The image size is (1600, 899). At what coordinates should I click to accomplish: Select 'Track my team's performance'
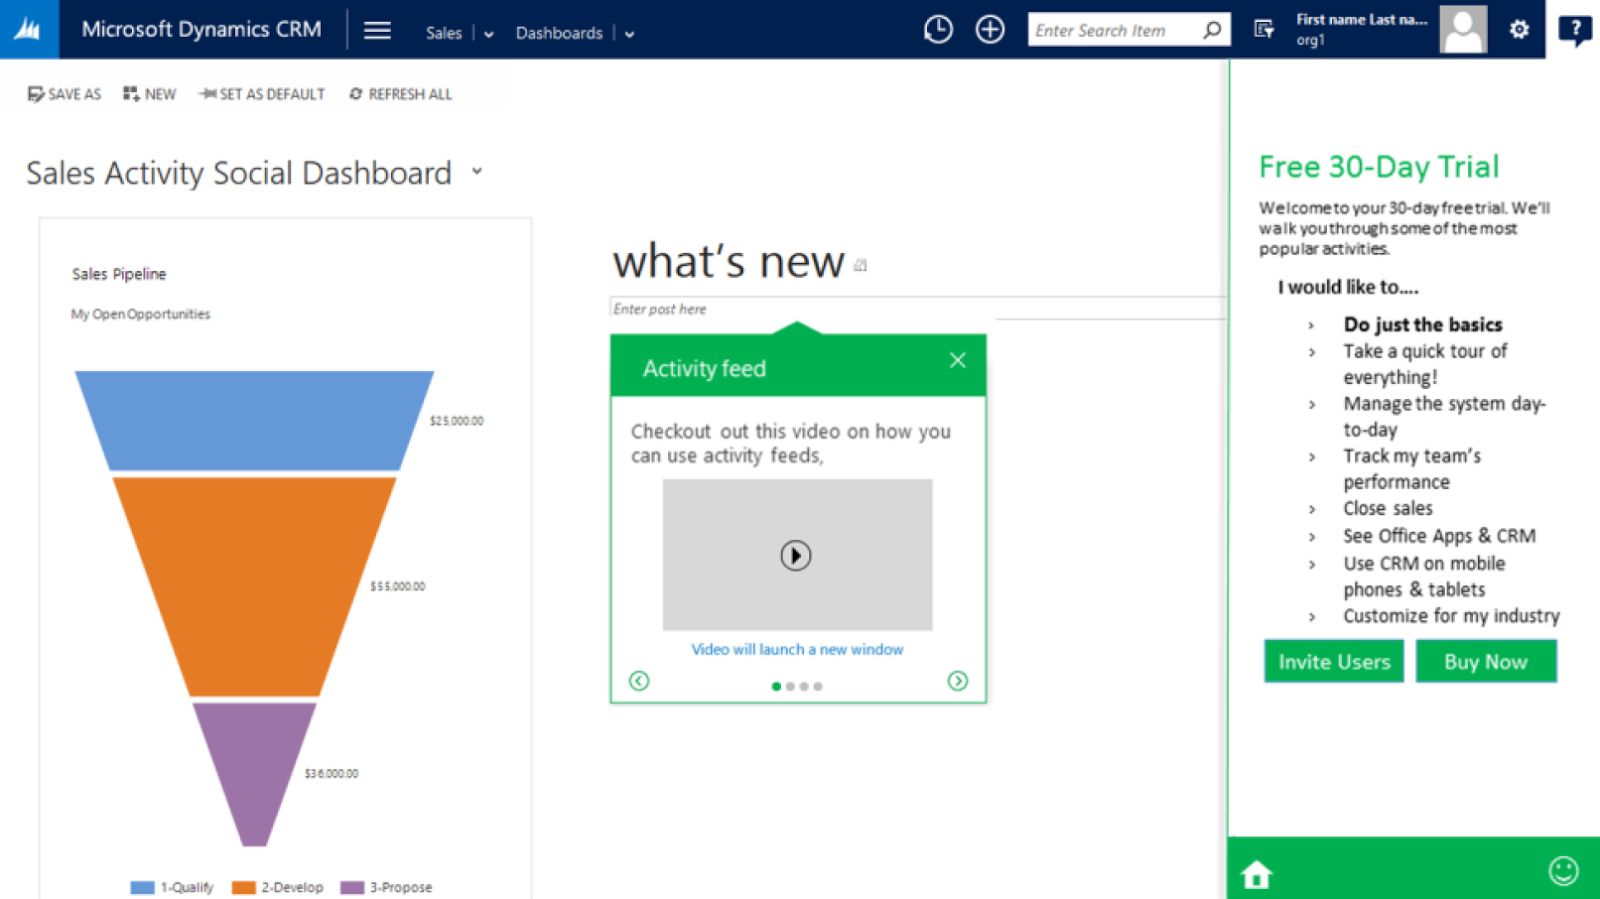pos(1412,468)
